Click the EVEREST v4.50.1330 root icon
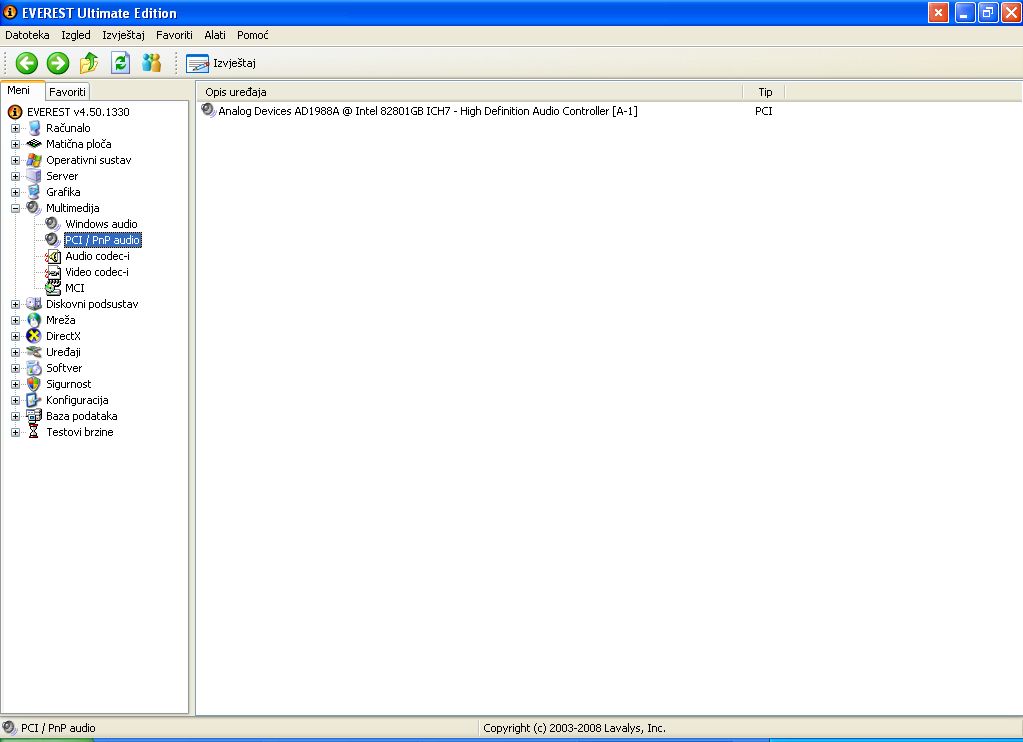Screen dimensions: 1023x742 [x=15, y=112]
